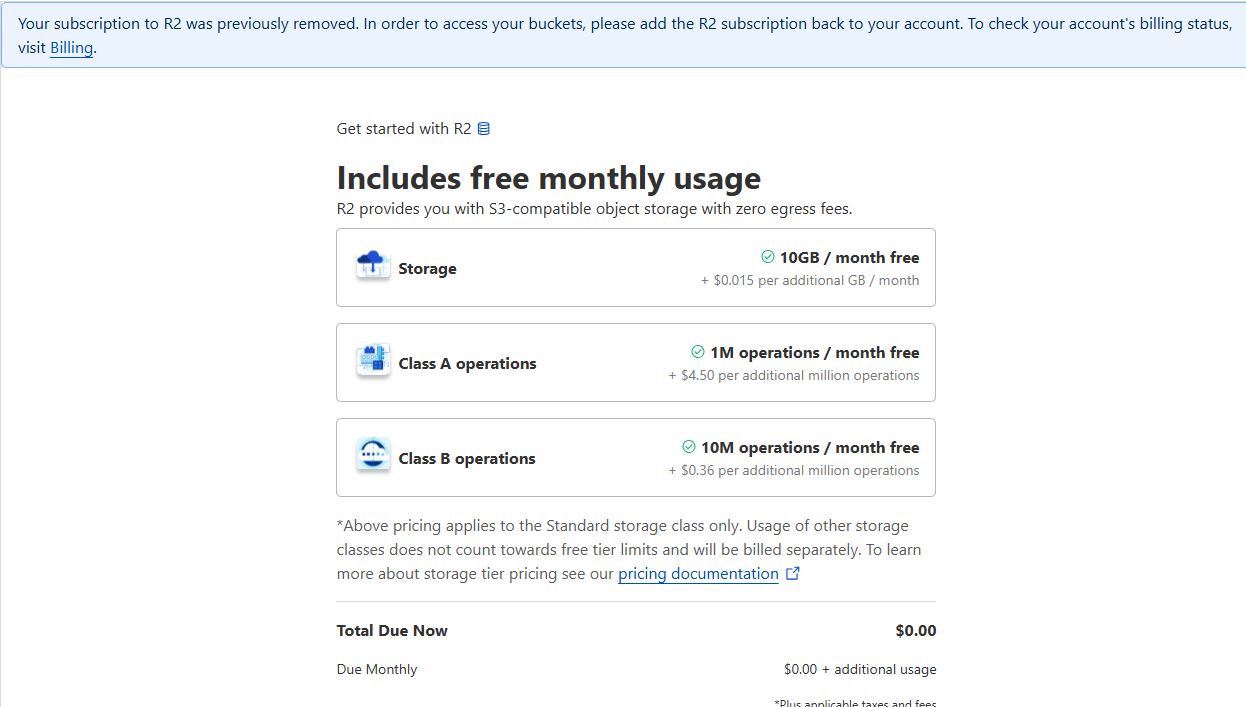Click green checkmark next to 10GB free
The width and height of the screenshot is (1246, 707).
click(768, 257)
